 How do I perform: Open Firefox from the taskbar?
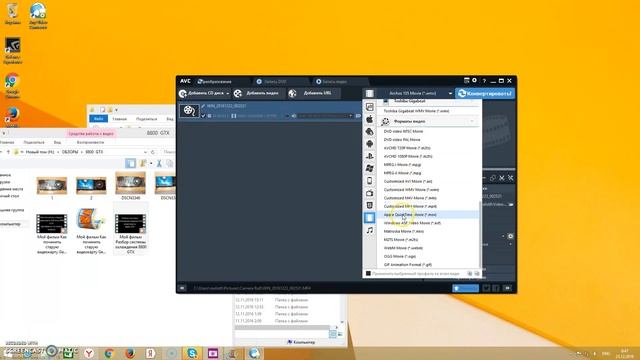[x=130, y=353]
